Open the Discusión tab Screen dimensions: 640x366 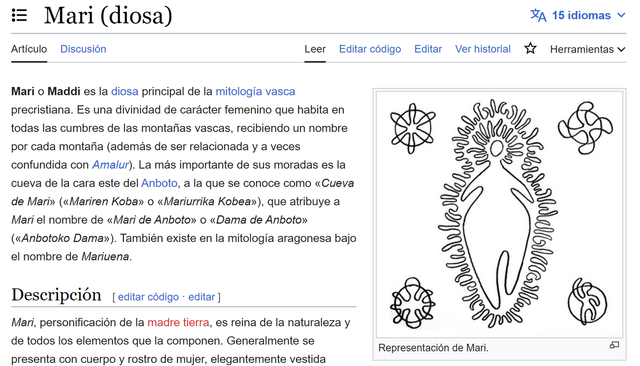pyautogui.click(x=83, y=49)
